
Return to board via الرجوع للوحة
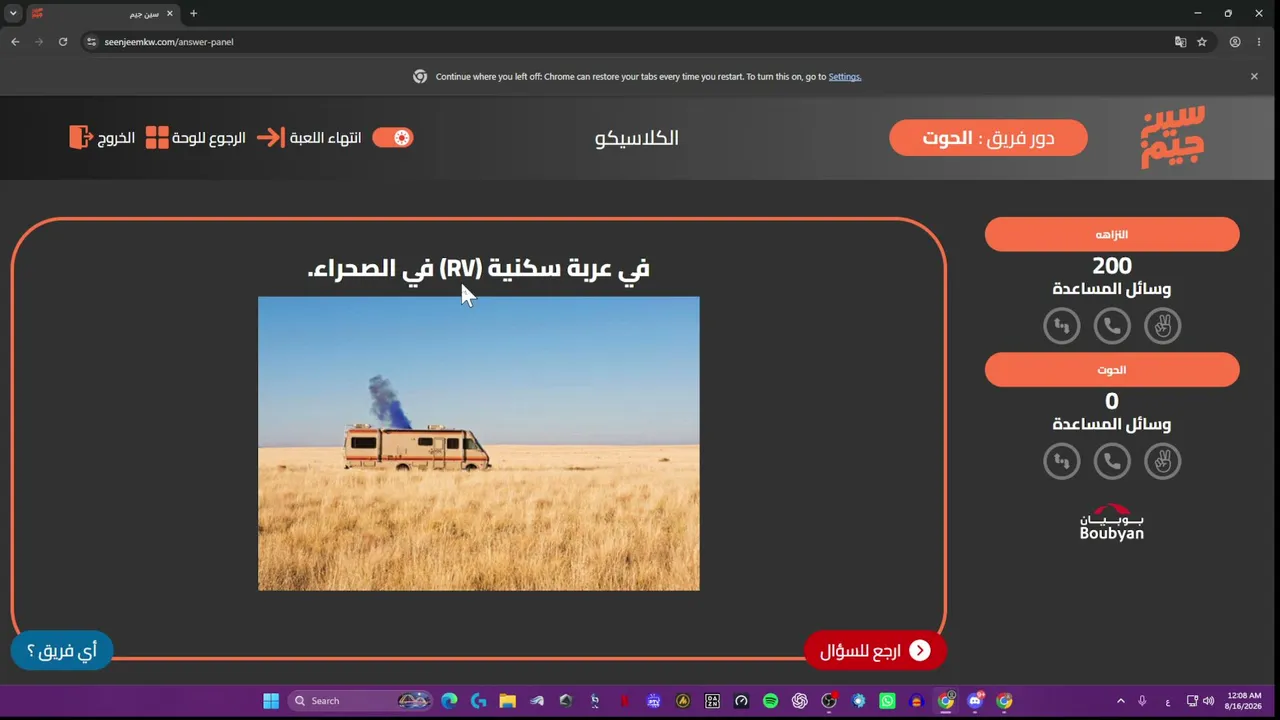tap(196, 138)
